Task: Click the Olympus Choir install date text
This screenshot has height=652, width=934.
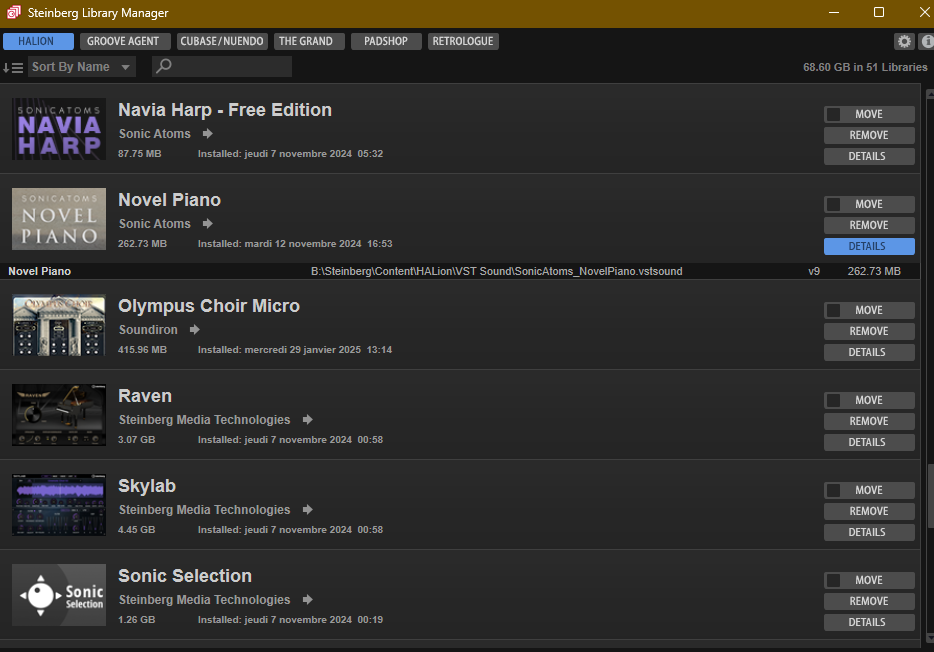Action: [x=295, y=350]
